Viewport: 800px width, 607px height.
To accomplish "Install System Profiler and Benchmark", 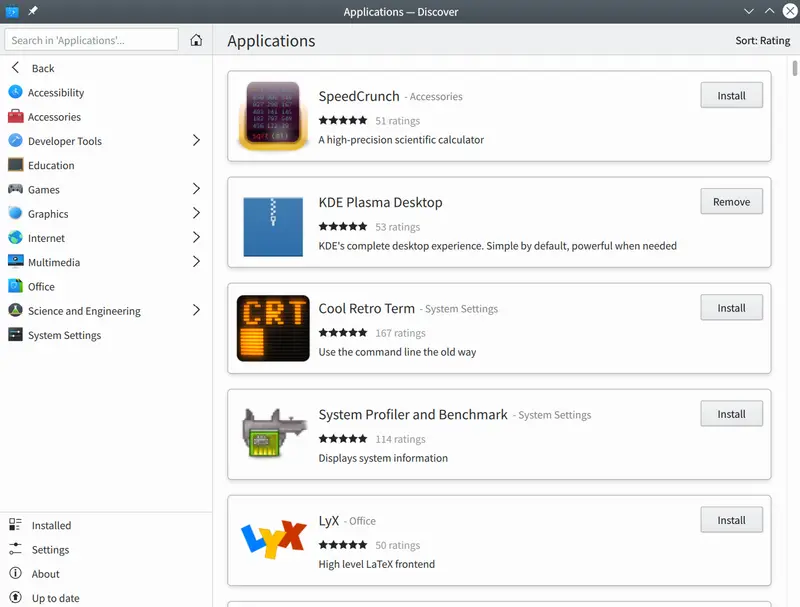I will coord(731,414).
